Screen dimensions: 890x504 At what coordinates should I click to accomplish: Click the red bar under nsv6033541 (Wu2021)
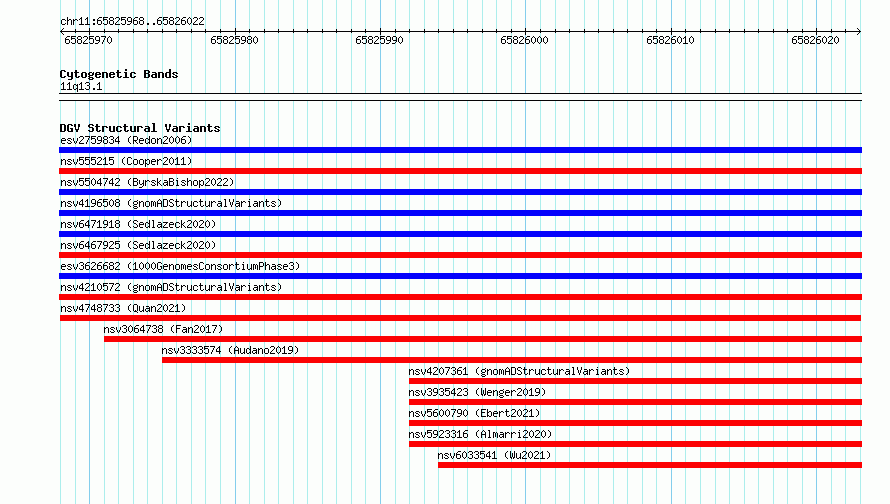point(650,465)
